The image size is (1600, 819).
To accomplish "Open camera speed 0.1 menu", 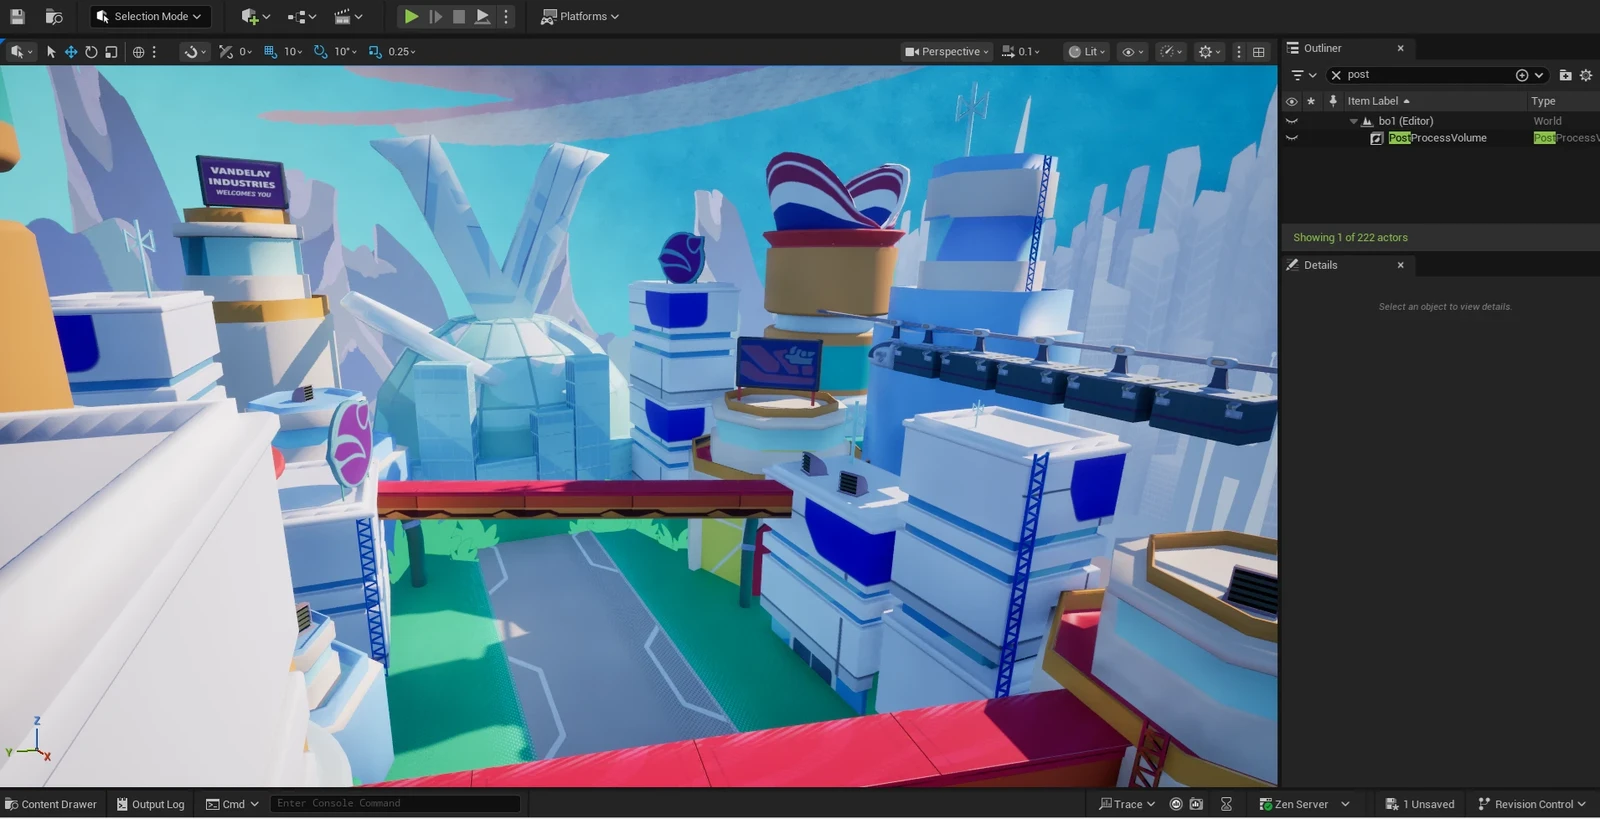I will pyautogui.click(x=1021, y=51).
